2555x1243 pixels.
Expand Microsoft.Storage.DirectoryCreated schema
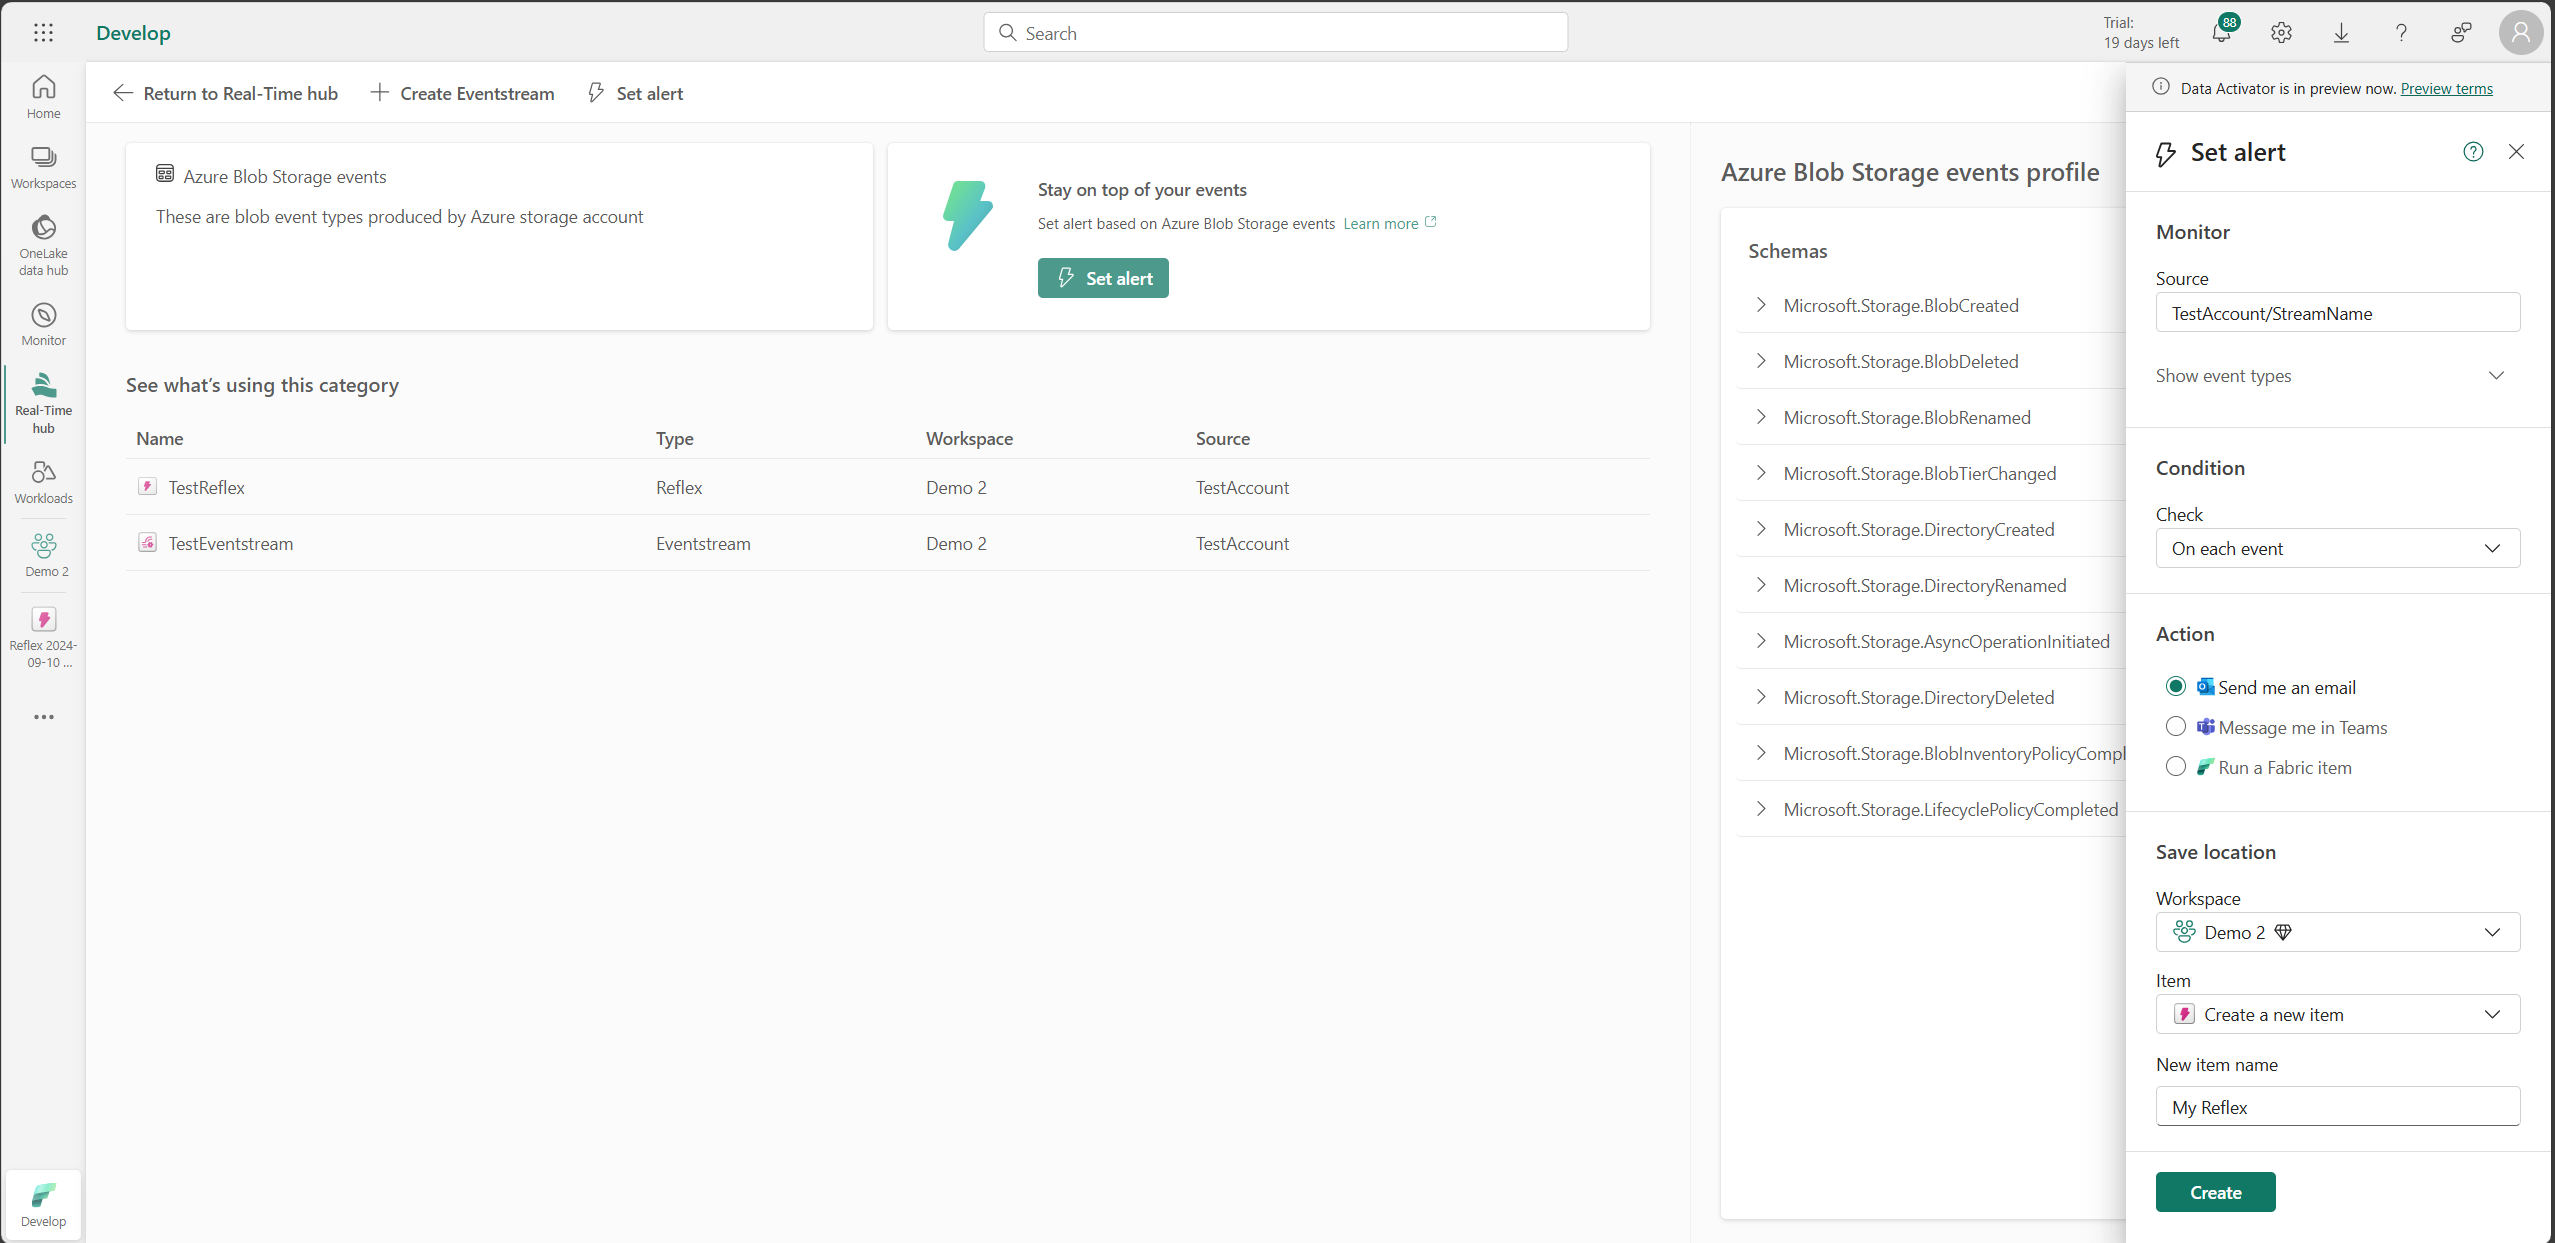(x=1760, y=529)
